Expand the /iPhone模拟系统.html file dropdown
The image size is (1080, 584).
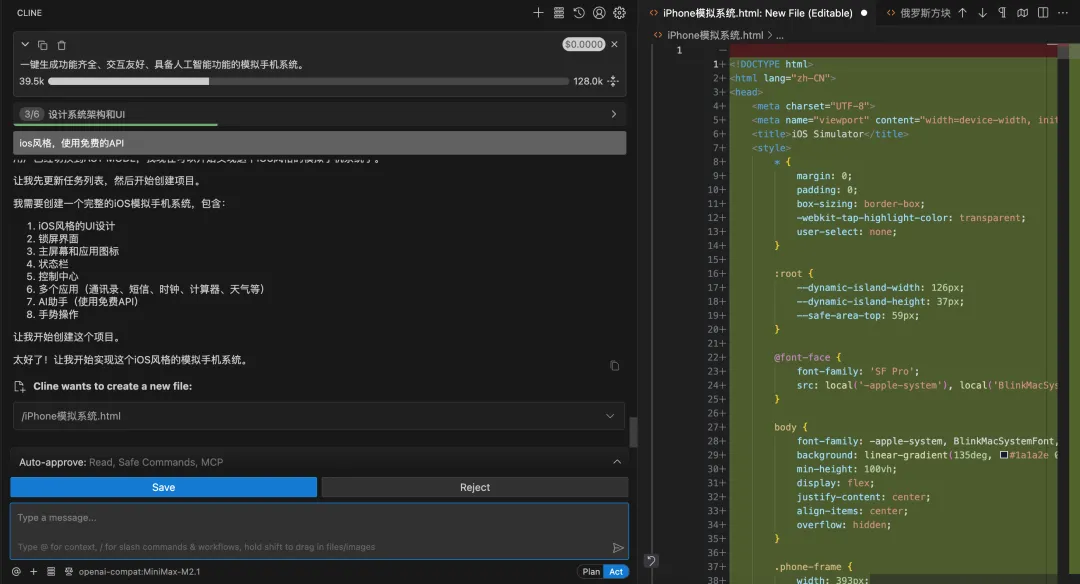coord(610,416)
